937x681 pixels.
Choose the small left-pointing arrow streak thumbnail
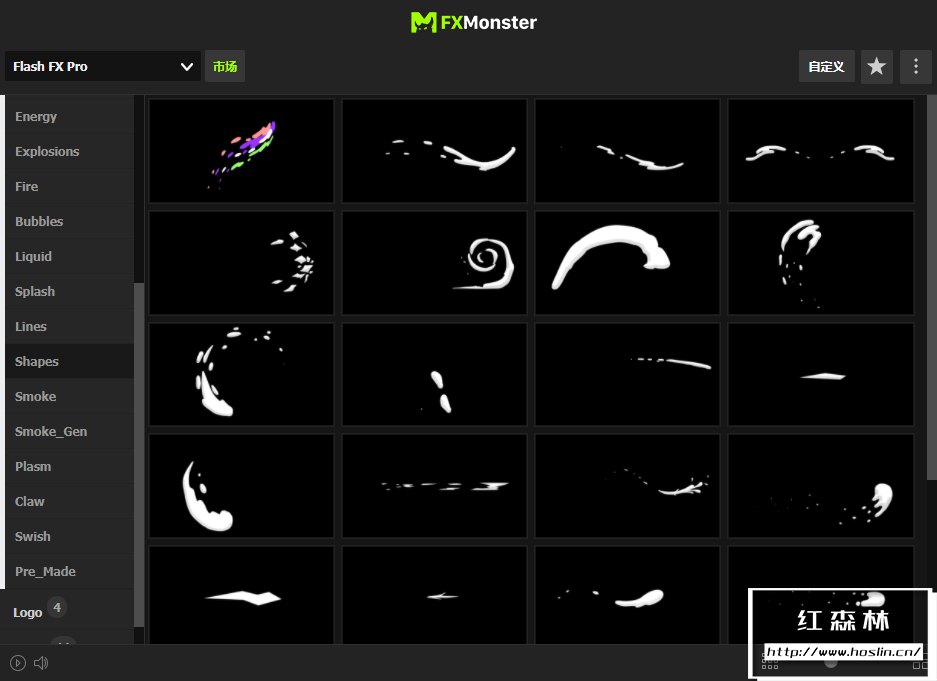pos(434,595)
